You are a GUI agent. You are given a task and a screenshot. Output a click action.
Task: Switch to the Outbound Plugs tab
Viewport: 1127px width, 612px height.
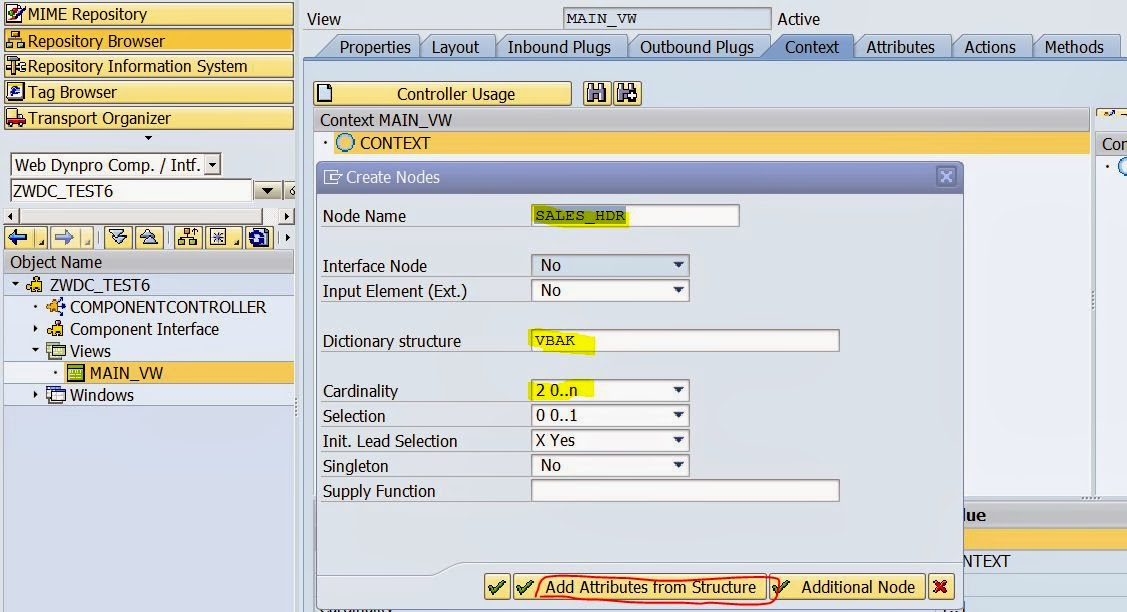click(696, 47)
